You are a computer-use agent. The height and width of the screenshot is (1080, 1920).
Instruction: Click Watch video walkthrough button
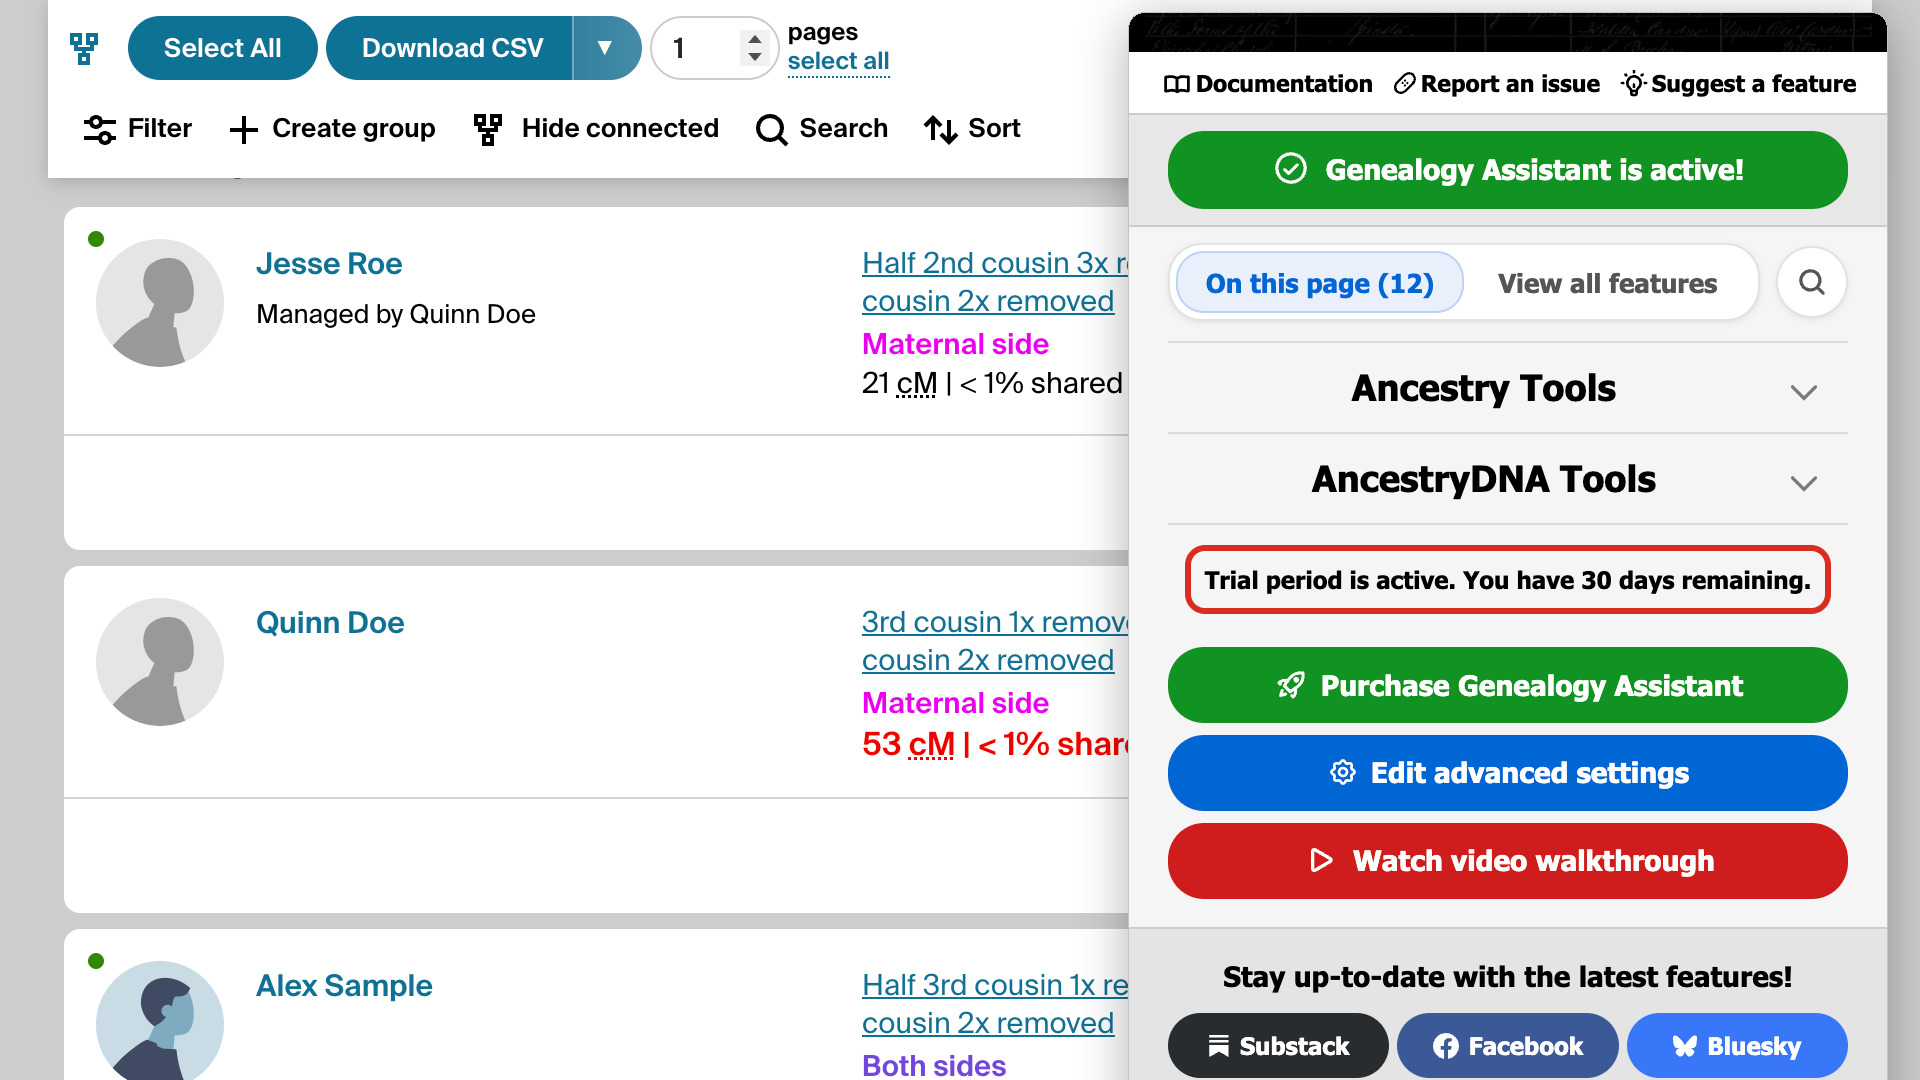coord(1507,861)
